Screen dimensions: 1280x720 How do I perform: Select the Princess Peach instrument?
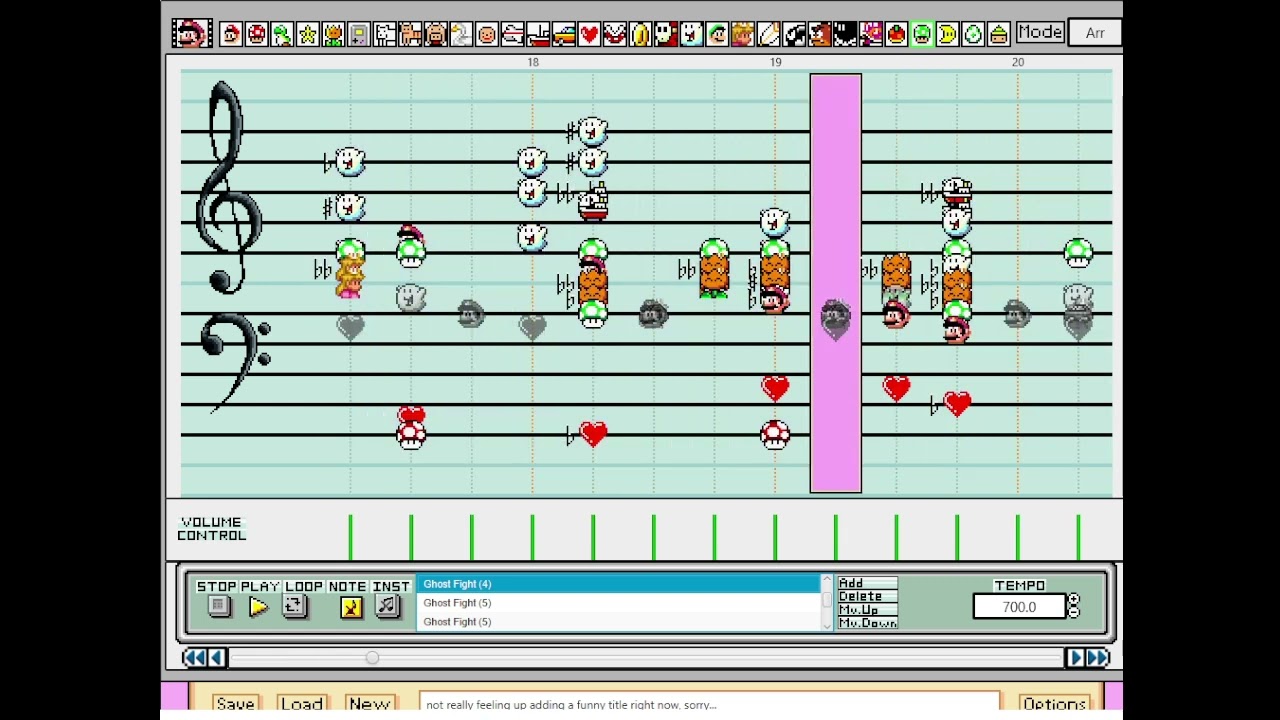(743, 35)
